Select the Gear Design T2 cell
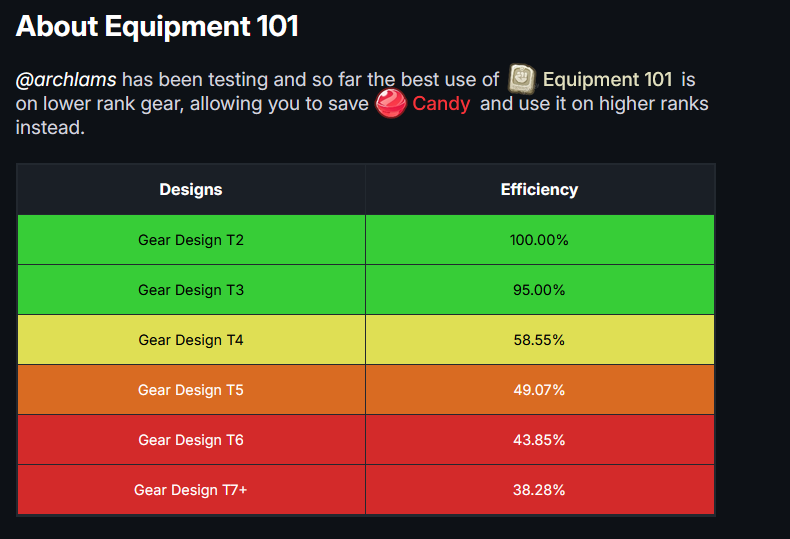Screen dimensions: 790x539 point(191,240)
